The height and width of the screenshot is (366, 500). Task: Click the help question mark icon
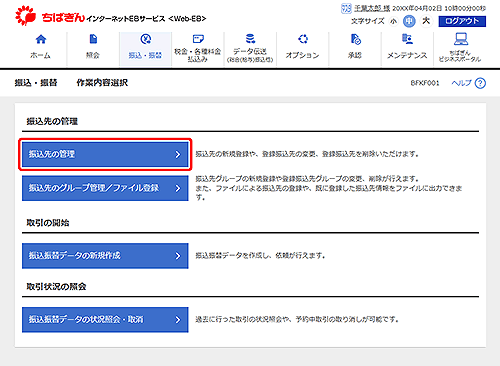tap(480, 83)
